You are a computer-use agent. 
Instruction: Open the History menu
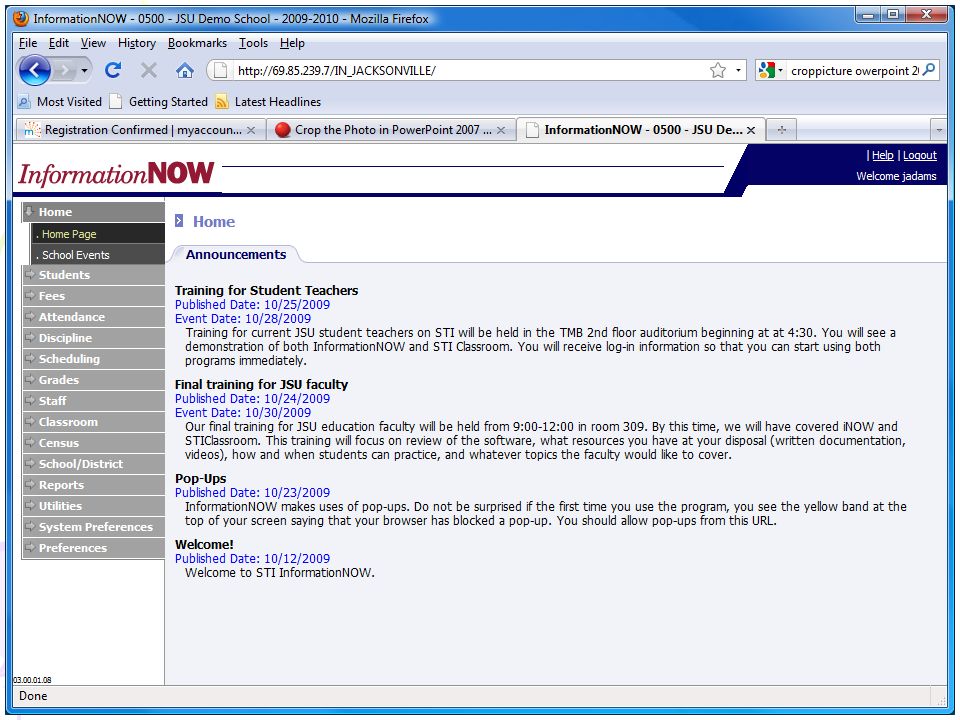137,43
